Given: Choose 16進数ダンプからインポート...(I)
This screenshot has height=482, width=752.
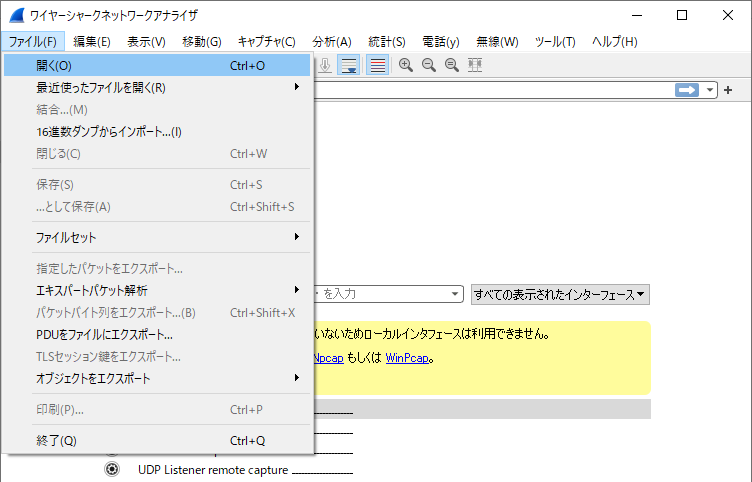Looking at the screenshot, I should tap(157, 131).
